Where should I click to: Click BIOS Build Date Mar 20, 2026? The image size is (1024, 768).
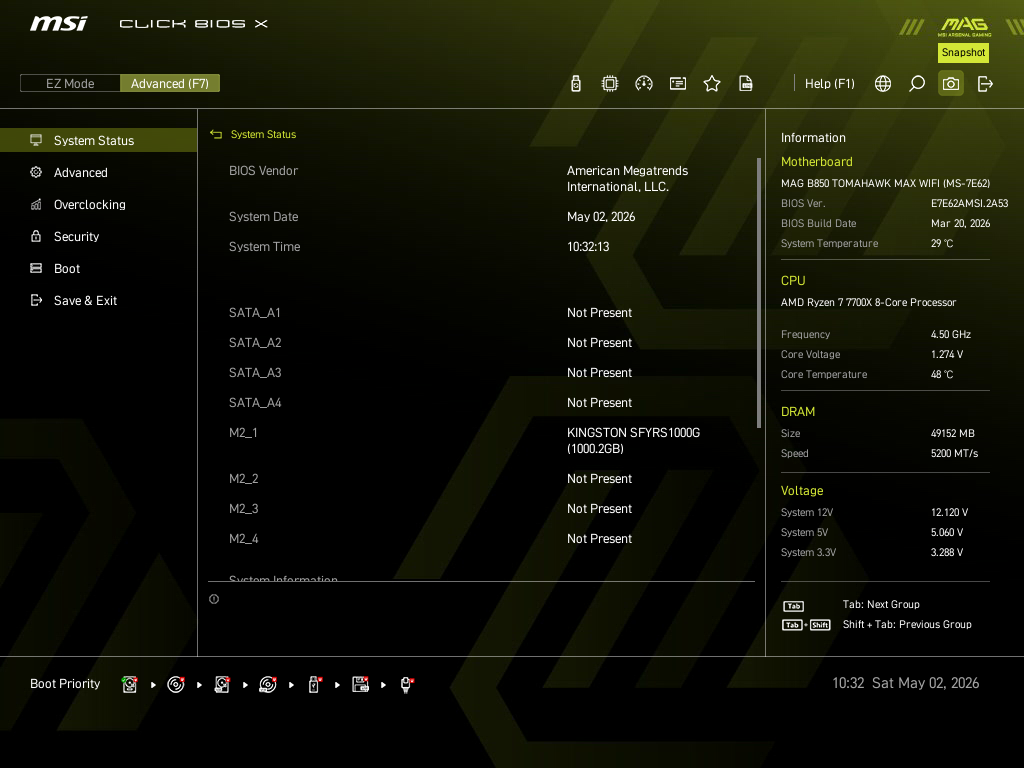(960, 223)
